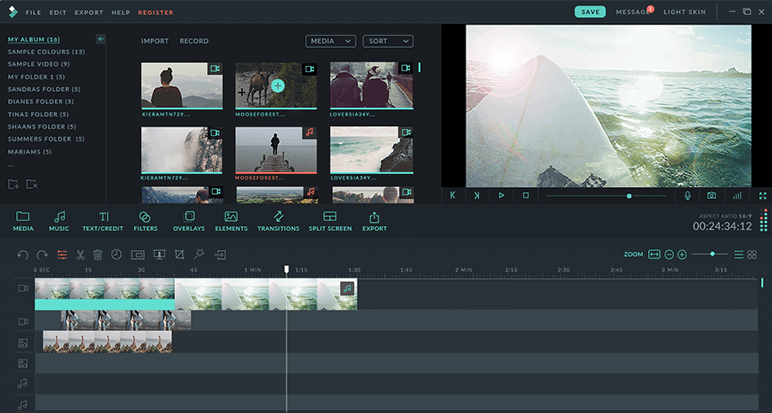Screen dimensions: 772x413
Task: Click the timeline zoom slider
Action: (x=709, y=254)
